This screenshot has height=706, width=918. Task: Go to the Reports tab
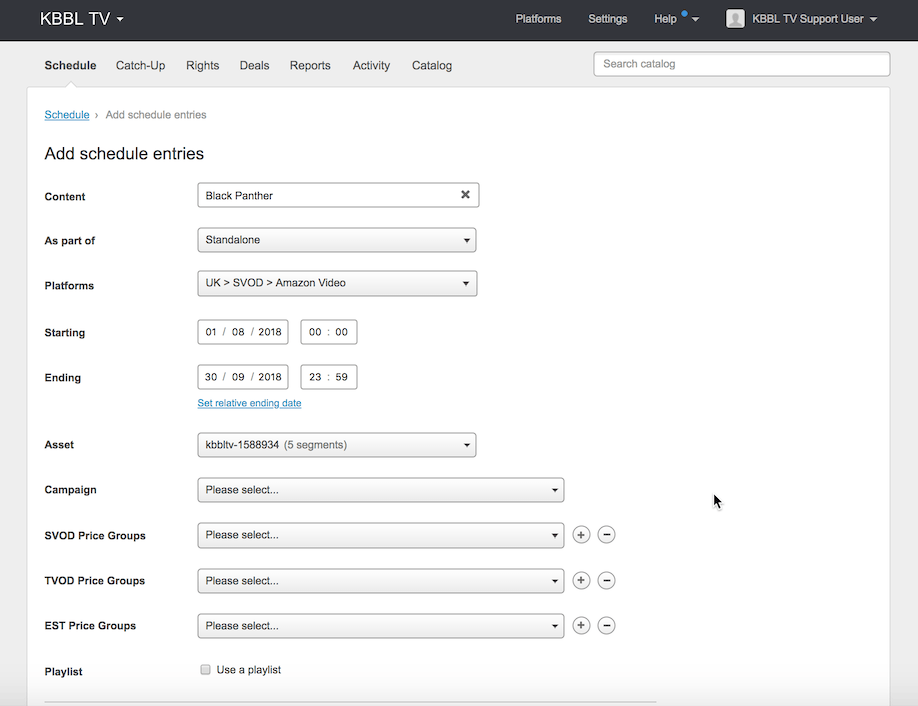point(310,66)
